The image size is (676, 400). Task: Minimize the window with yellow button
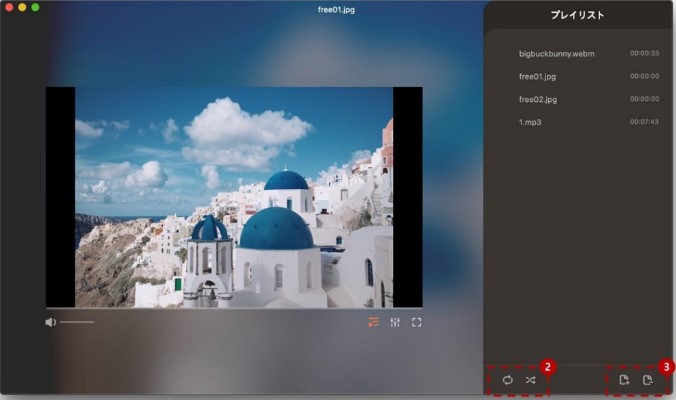[22, 7]
